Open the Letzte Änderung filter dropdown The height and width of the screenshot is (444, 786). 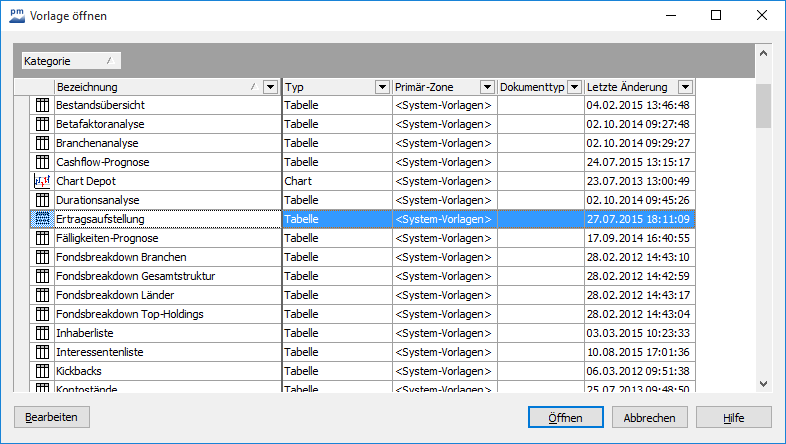(685, 87)
